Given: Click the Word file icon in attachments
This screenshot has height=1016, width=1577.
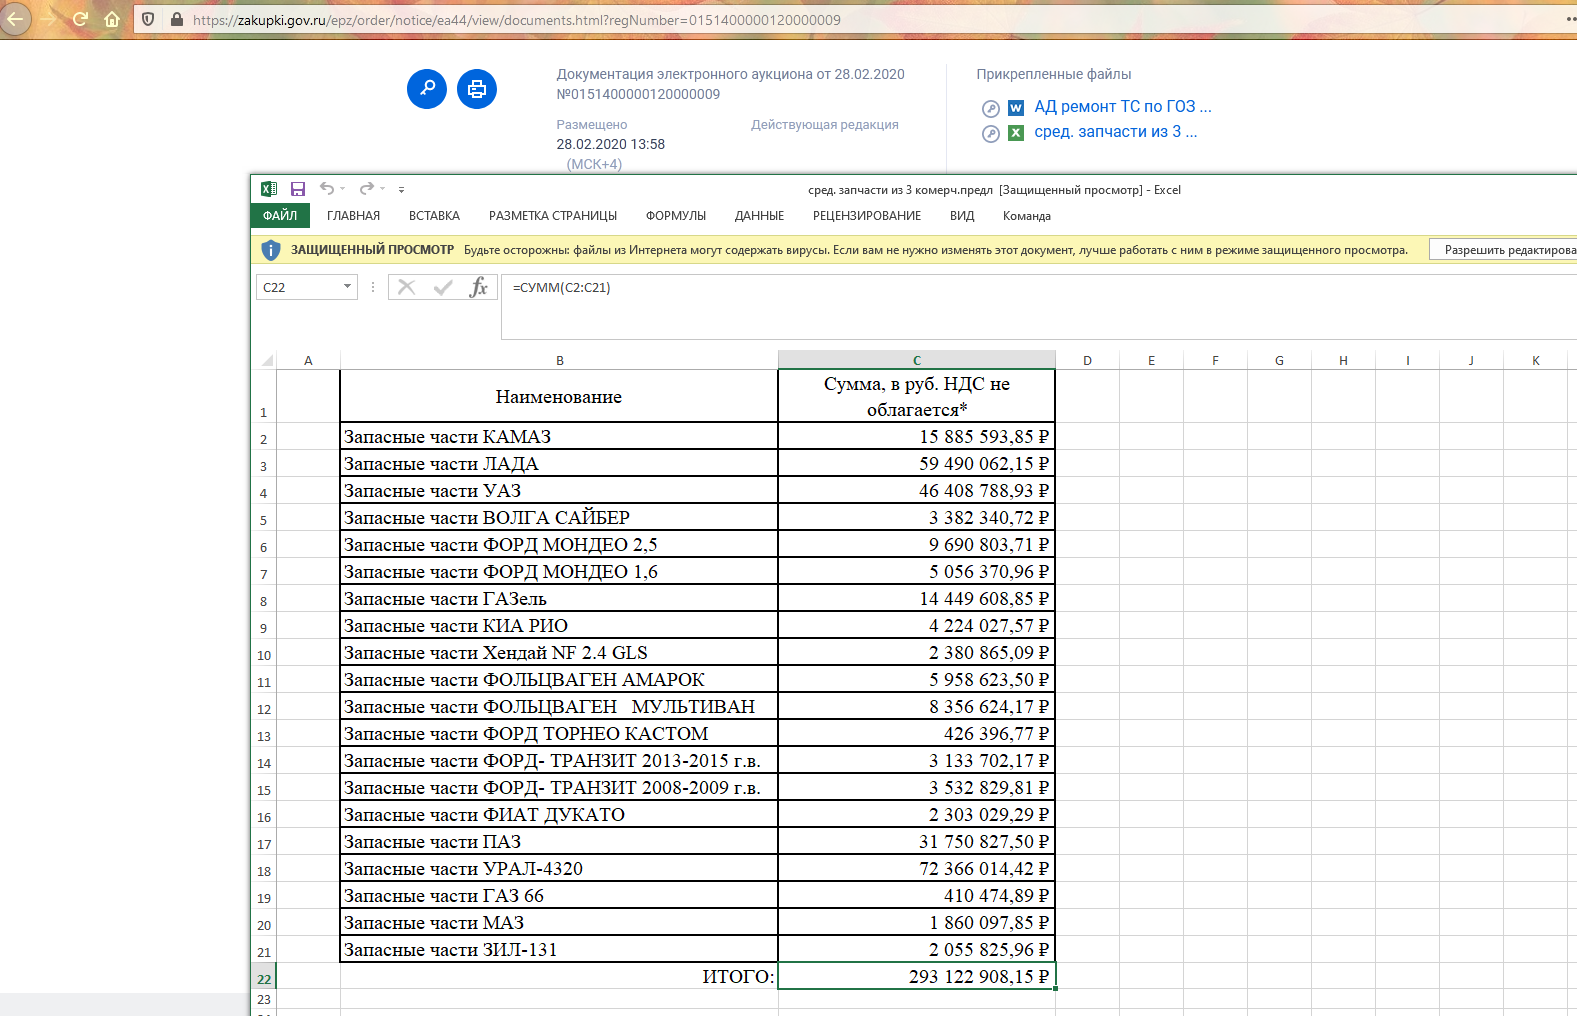Looking at the screenshot, I should [1016, 108].
